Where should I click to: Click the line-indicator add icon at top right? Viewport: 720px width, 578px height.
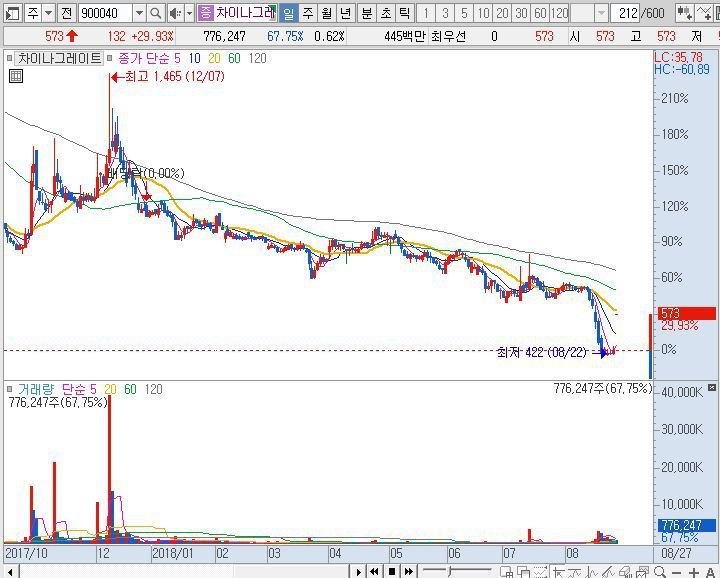click(x=703, y=13)
